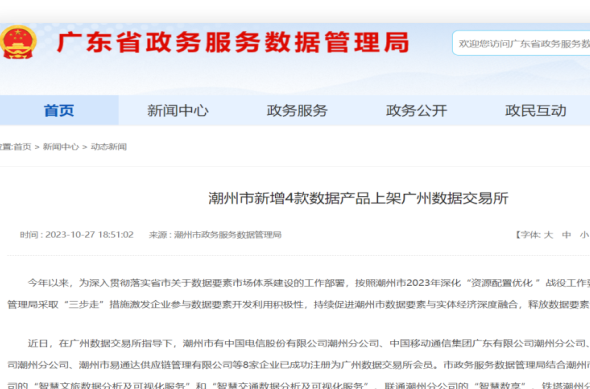Click the national emblem logo
The width and height of the screenshot is (590, 389).
tap(18, 42)
